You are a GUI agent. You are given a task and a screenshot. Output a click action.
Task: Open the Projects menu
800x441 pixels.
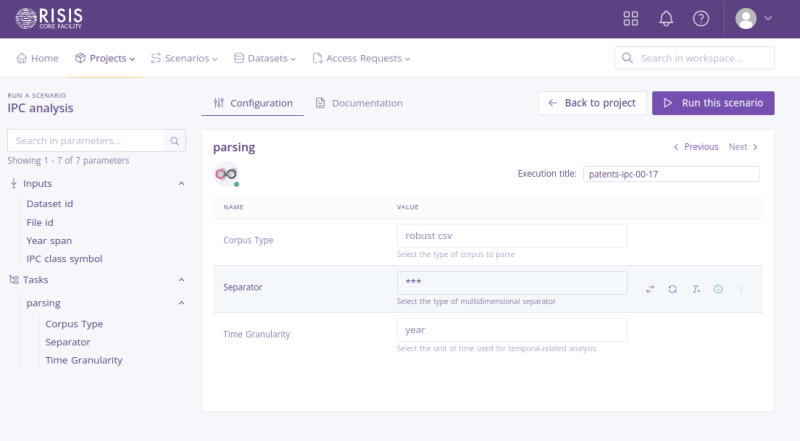(106, 58)
